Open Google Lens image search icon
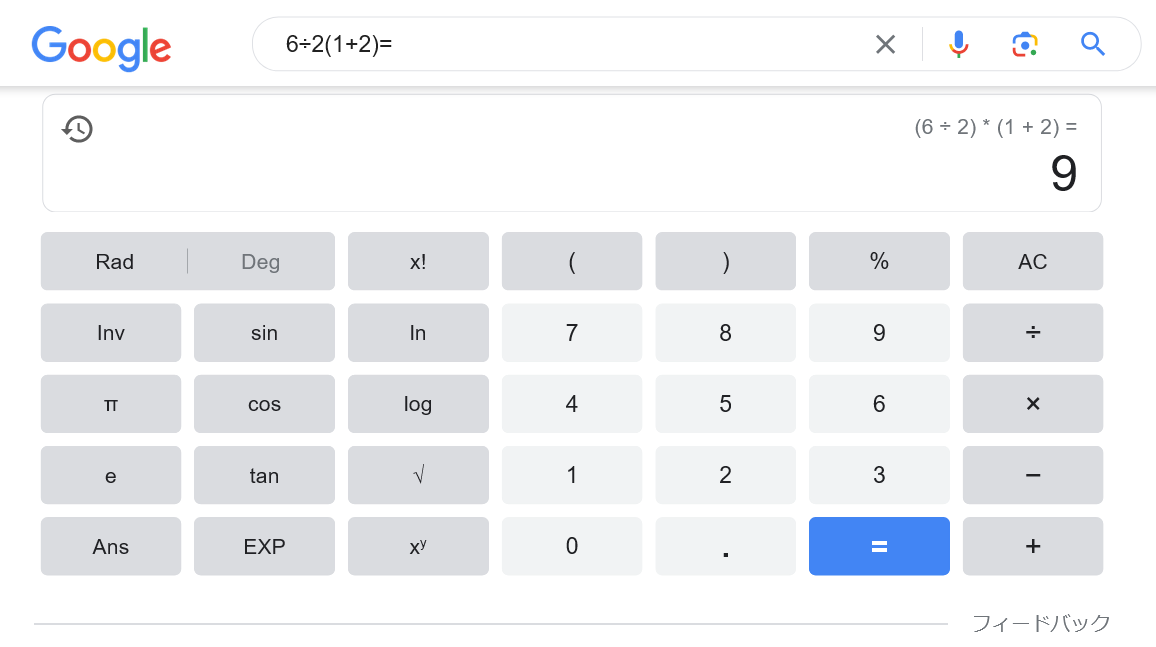The height and width of the screenshot is (647, 1156). [1025, 44]
